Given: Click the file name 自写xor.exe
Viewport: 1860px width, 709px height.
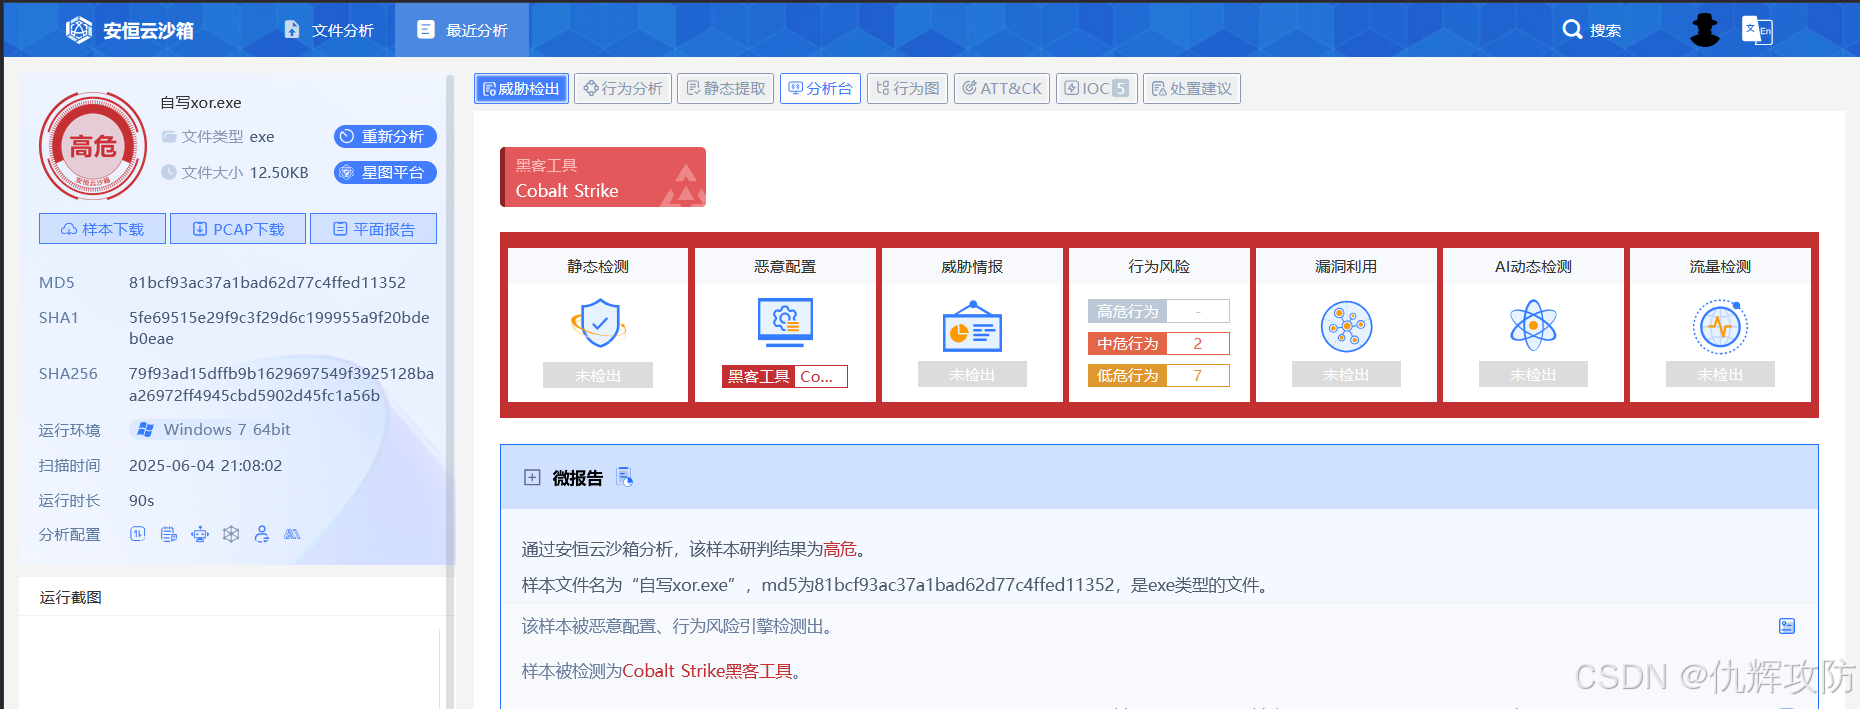Looking at the screenshot, I should pos(201,102).
